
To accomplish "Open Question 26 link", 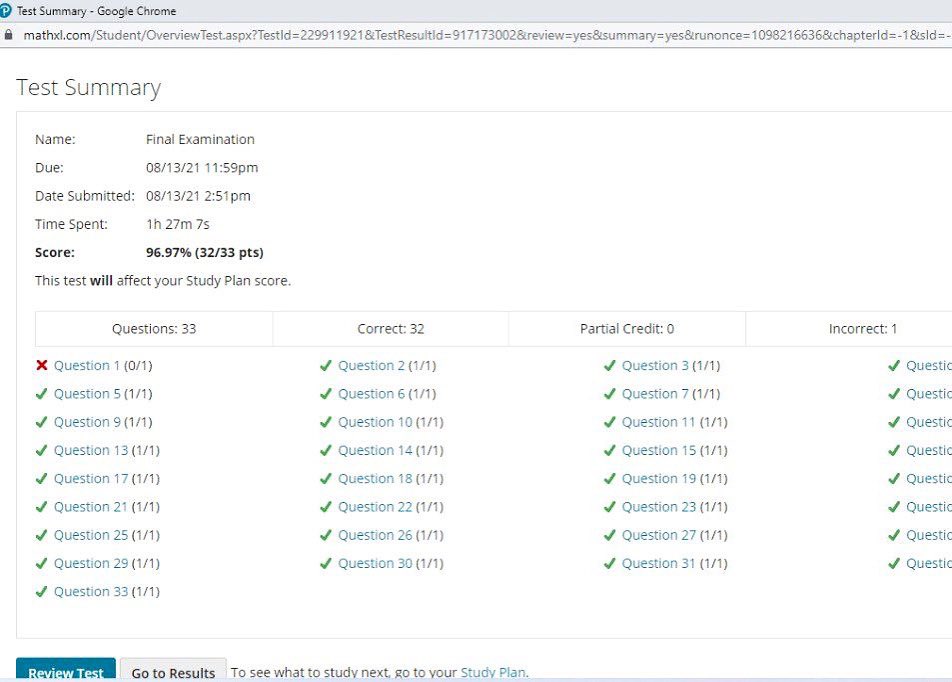I will (375, 536).
